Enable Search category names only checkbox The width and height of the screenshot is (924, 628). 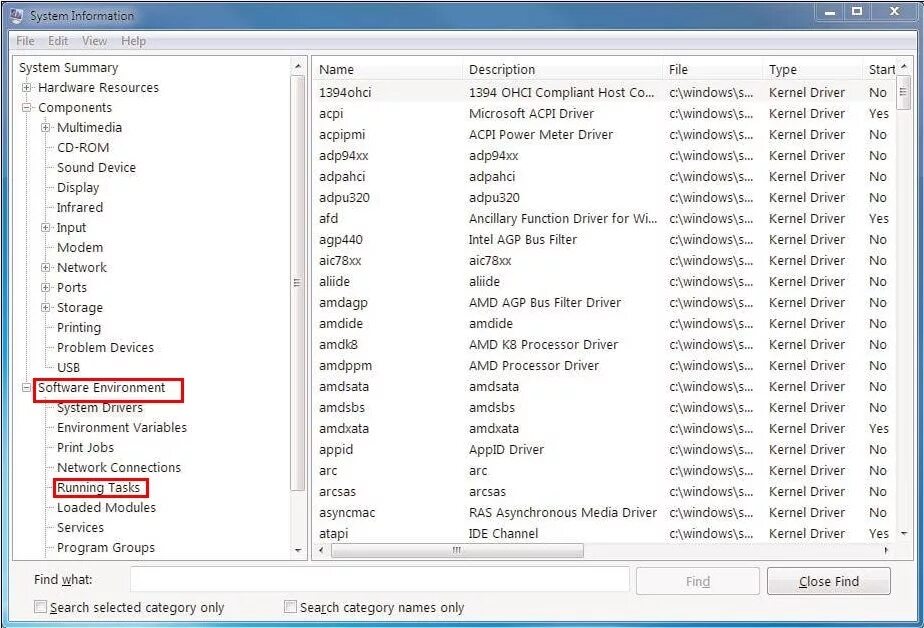tap(290, 606)
